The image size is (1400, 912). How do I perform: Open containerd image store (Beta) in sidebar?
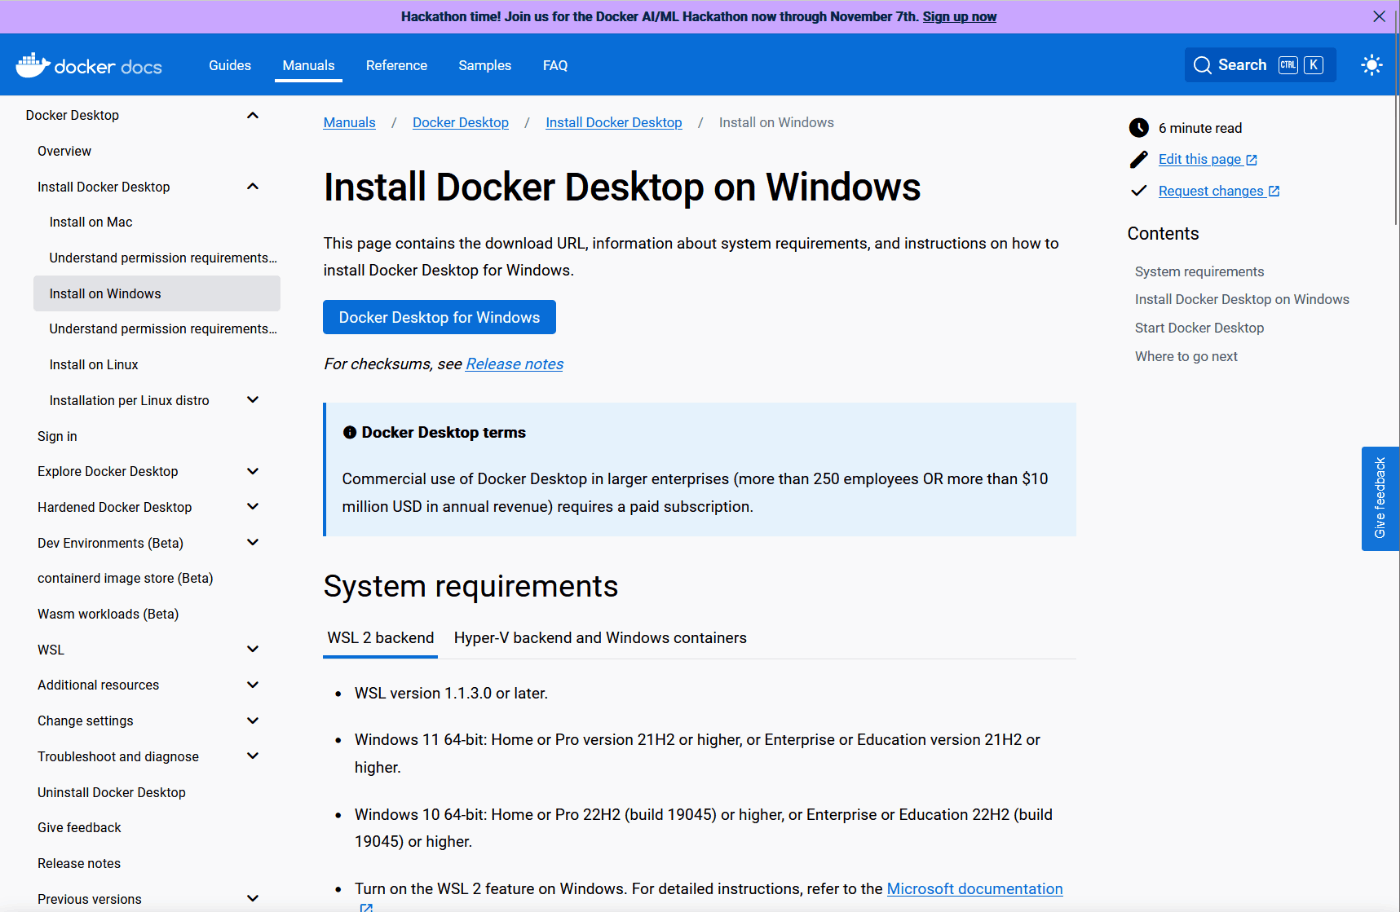click(x=125, y=578)
